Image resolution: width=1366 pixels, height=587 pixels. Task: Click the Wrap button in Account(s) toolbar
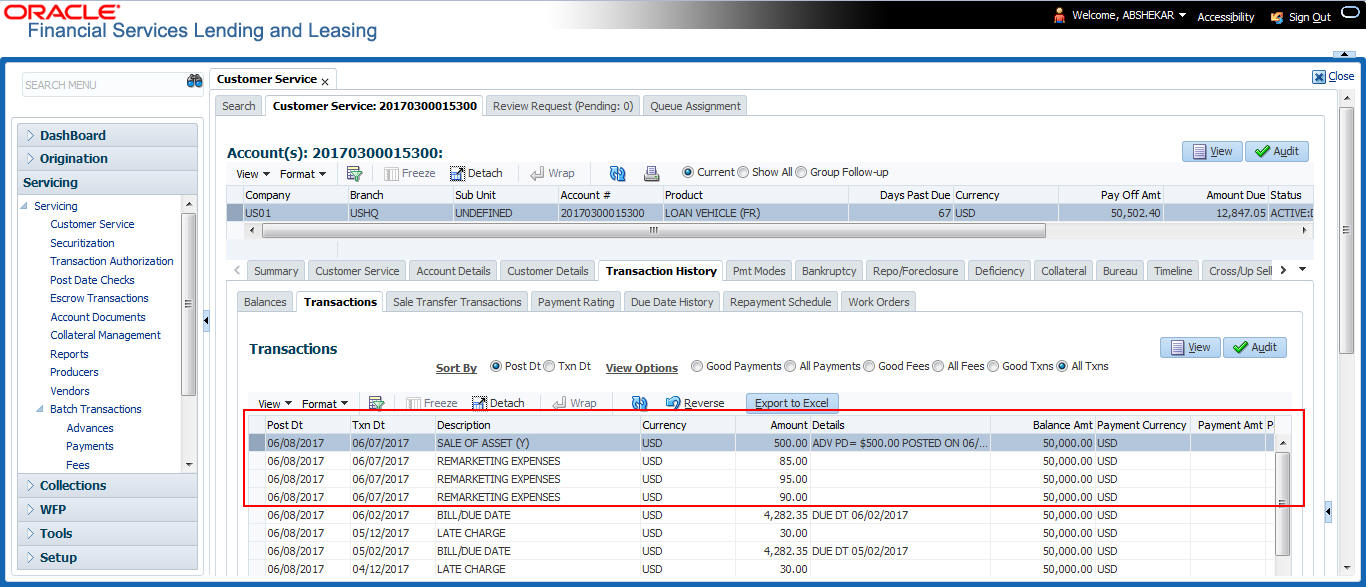pyautogui.click(x=553, y=173)
